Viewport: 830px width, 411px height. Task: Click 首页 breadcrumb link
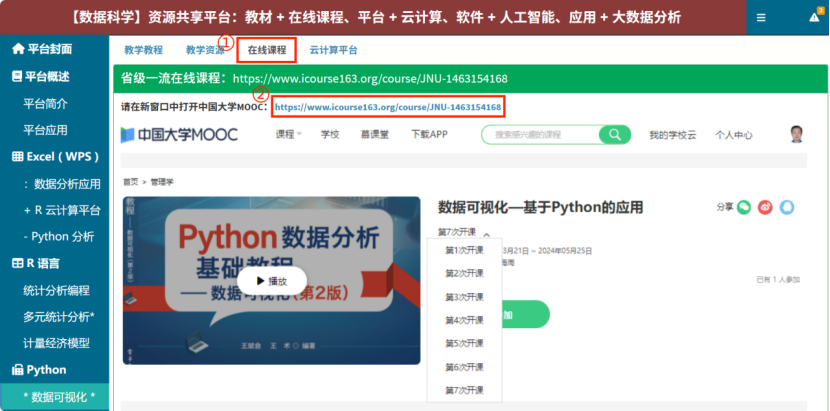[130, 182]
